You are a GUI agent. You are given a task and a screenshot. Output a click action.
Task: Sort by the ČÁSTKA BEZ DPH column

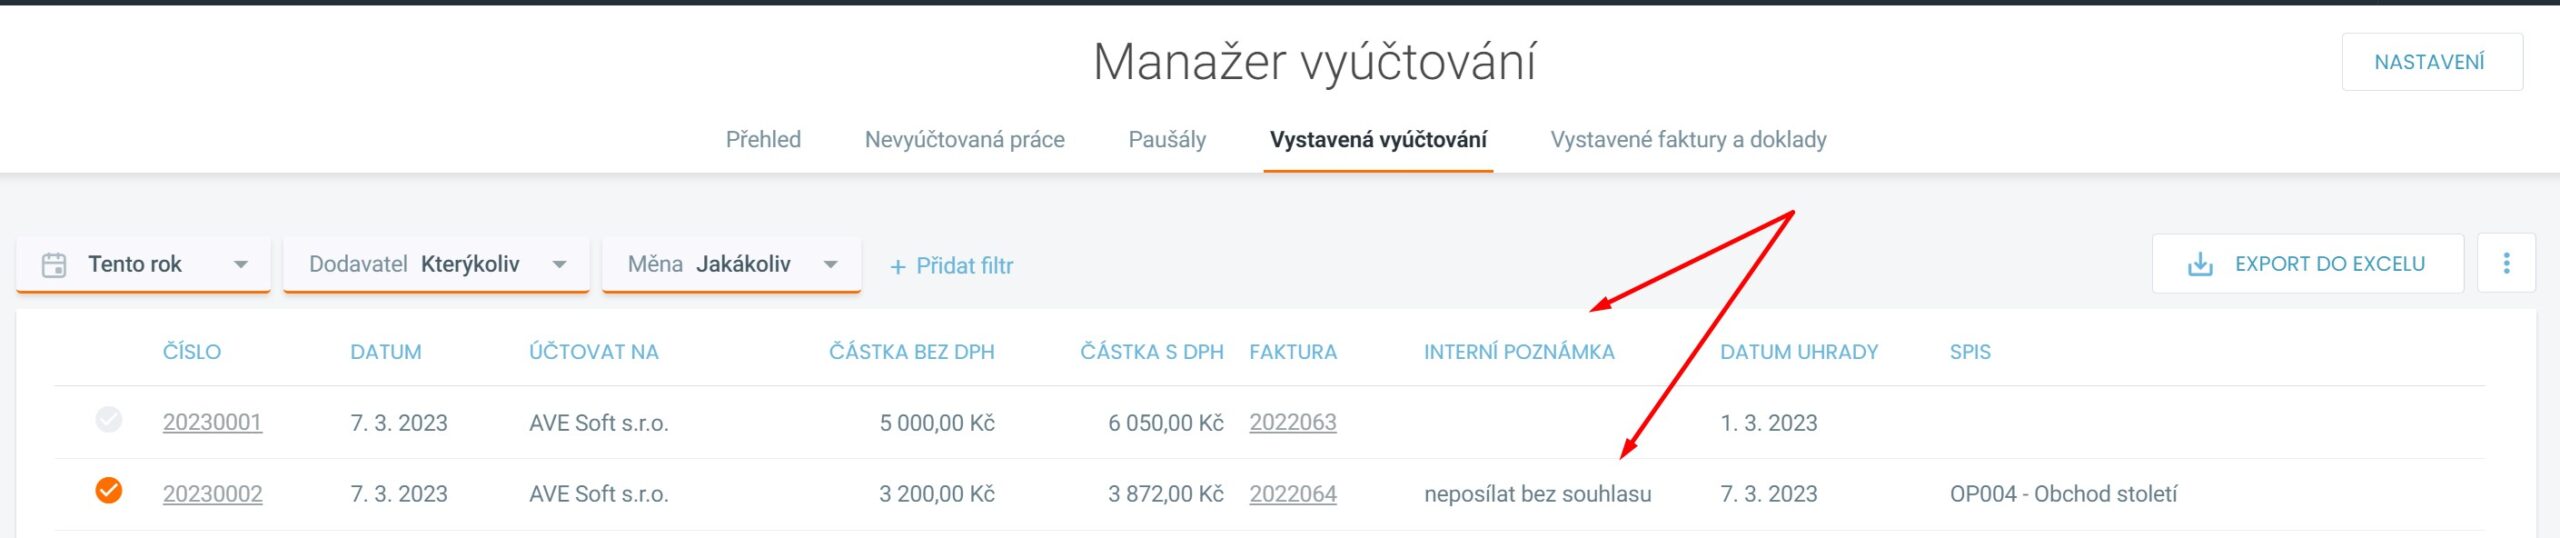(911, 352)
